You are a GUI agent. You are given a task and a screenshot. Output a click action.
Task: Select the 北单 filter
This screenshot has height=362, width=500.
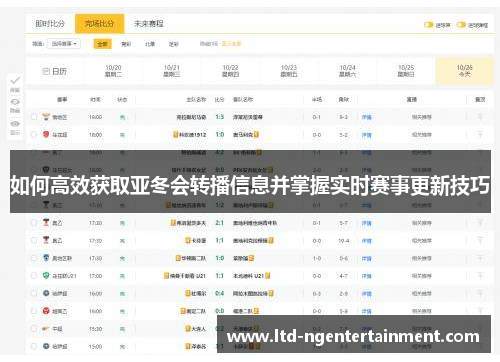click(150, 44)
